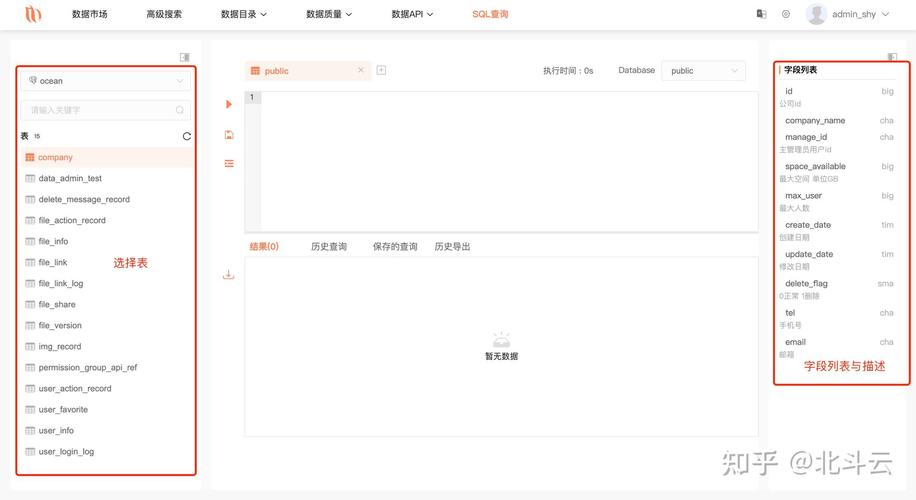The image size is (916, 500).
Task: Go to 数据市场 page
Action: coord(89,14)
